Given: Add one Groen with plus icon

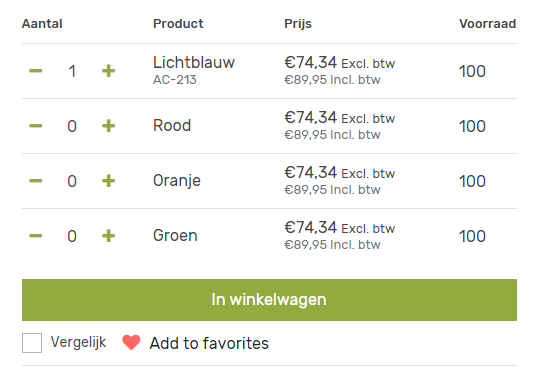Looking at the screenshot, I should click(x=108, y=236).
